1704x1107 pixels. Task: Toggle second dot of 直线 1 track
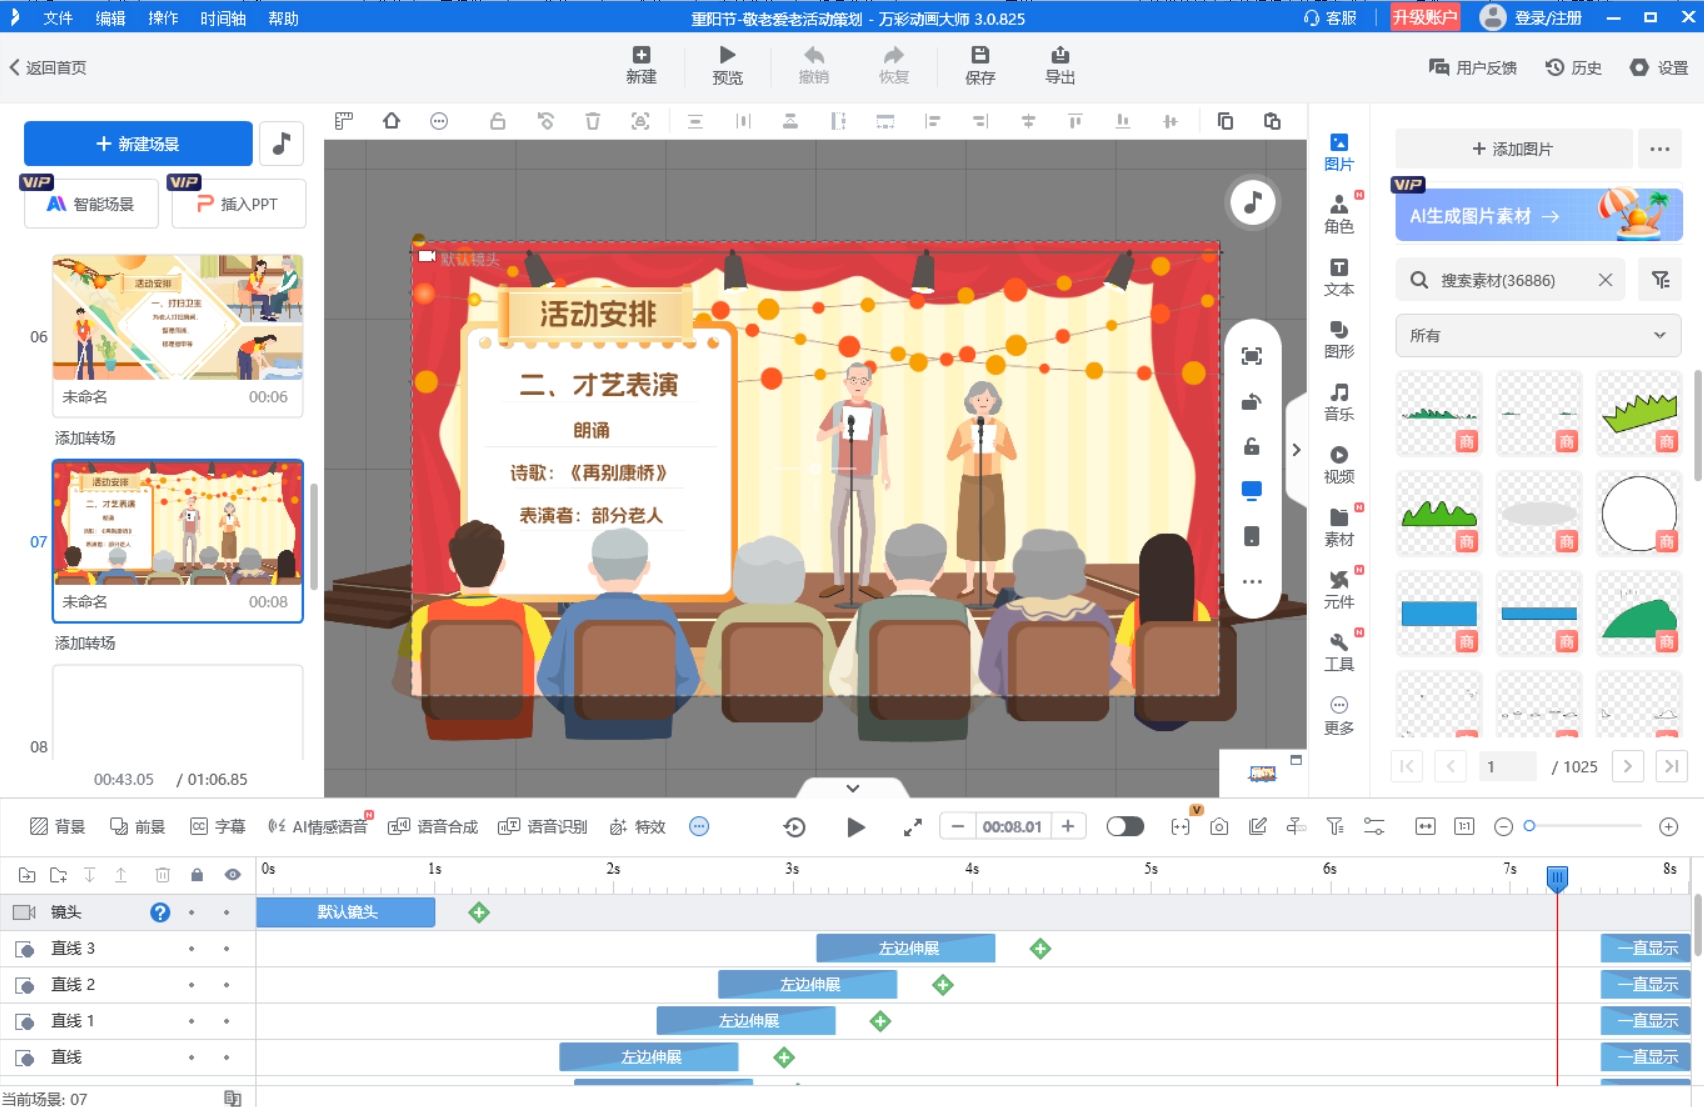coord(226,1021)
